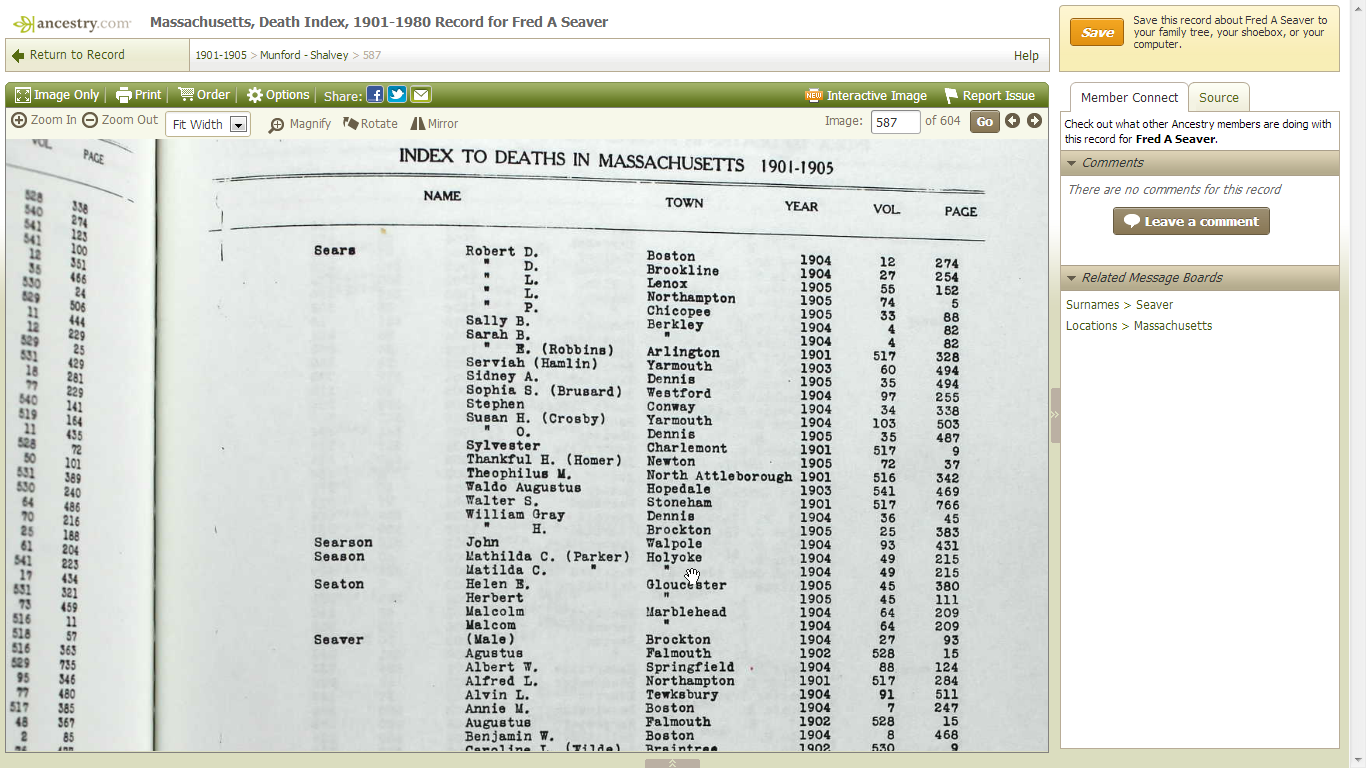Zoom out of the document image
The height and width of the screenshot is (768, 1366).
119,119
